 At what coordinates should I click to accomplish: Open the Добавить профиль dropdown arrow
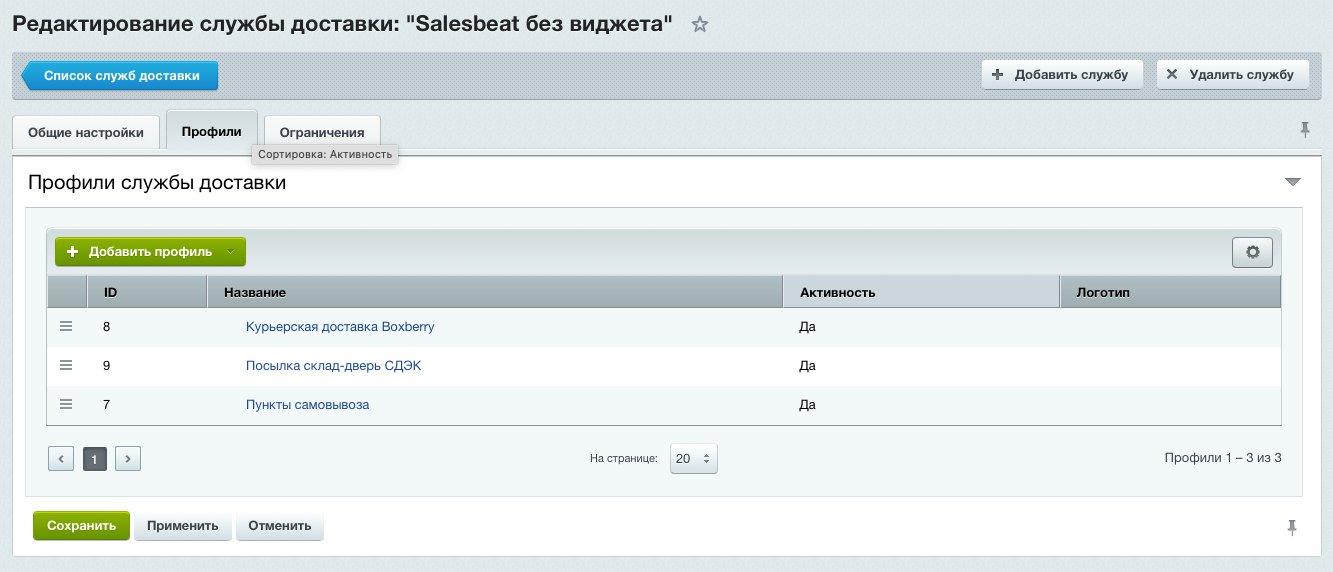[x=231, y=252]
